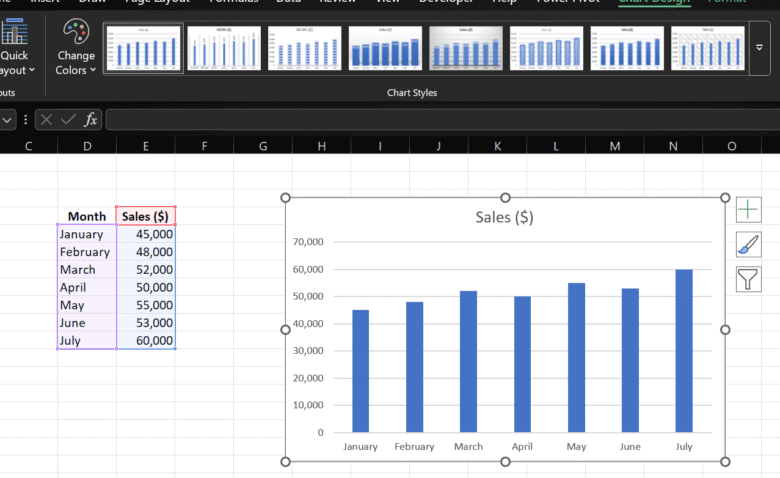Select the Month header cell
Viewport: 780px width, 478px height.
click(x=87, y=216)
